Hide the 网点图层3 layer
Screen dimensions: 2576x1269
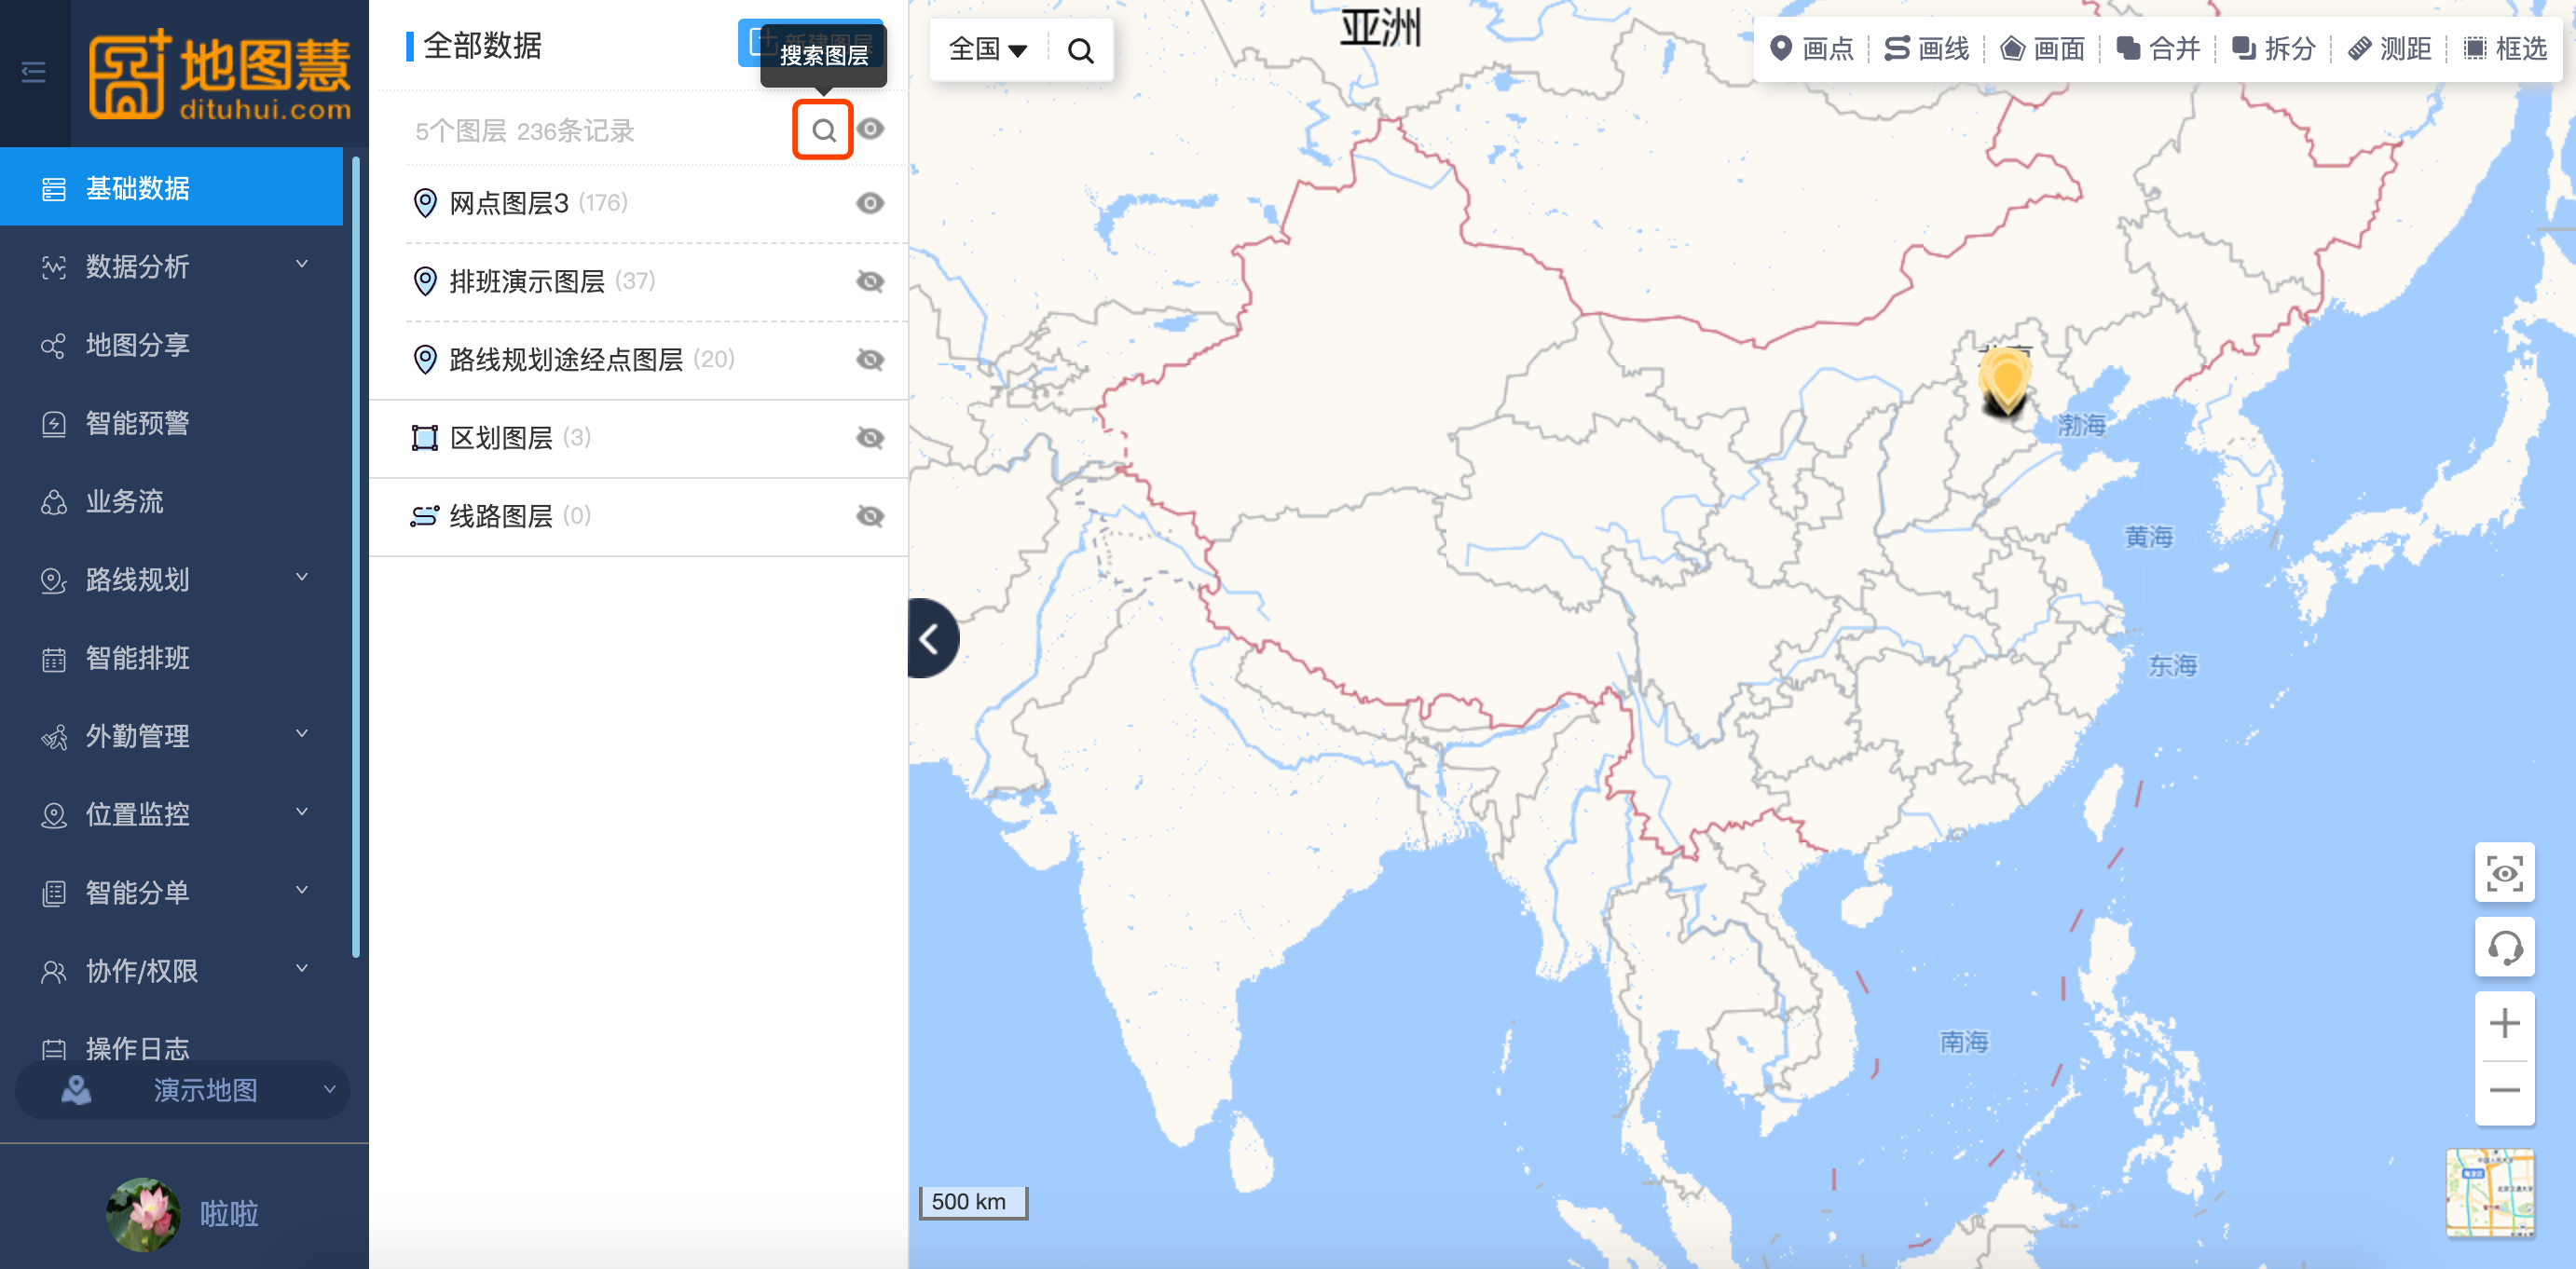[871, 203]
